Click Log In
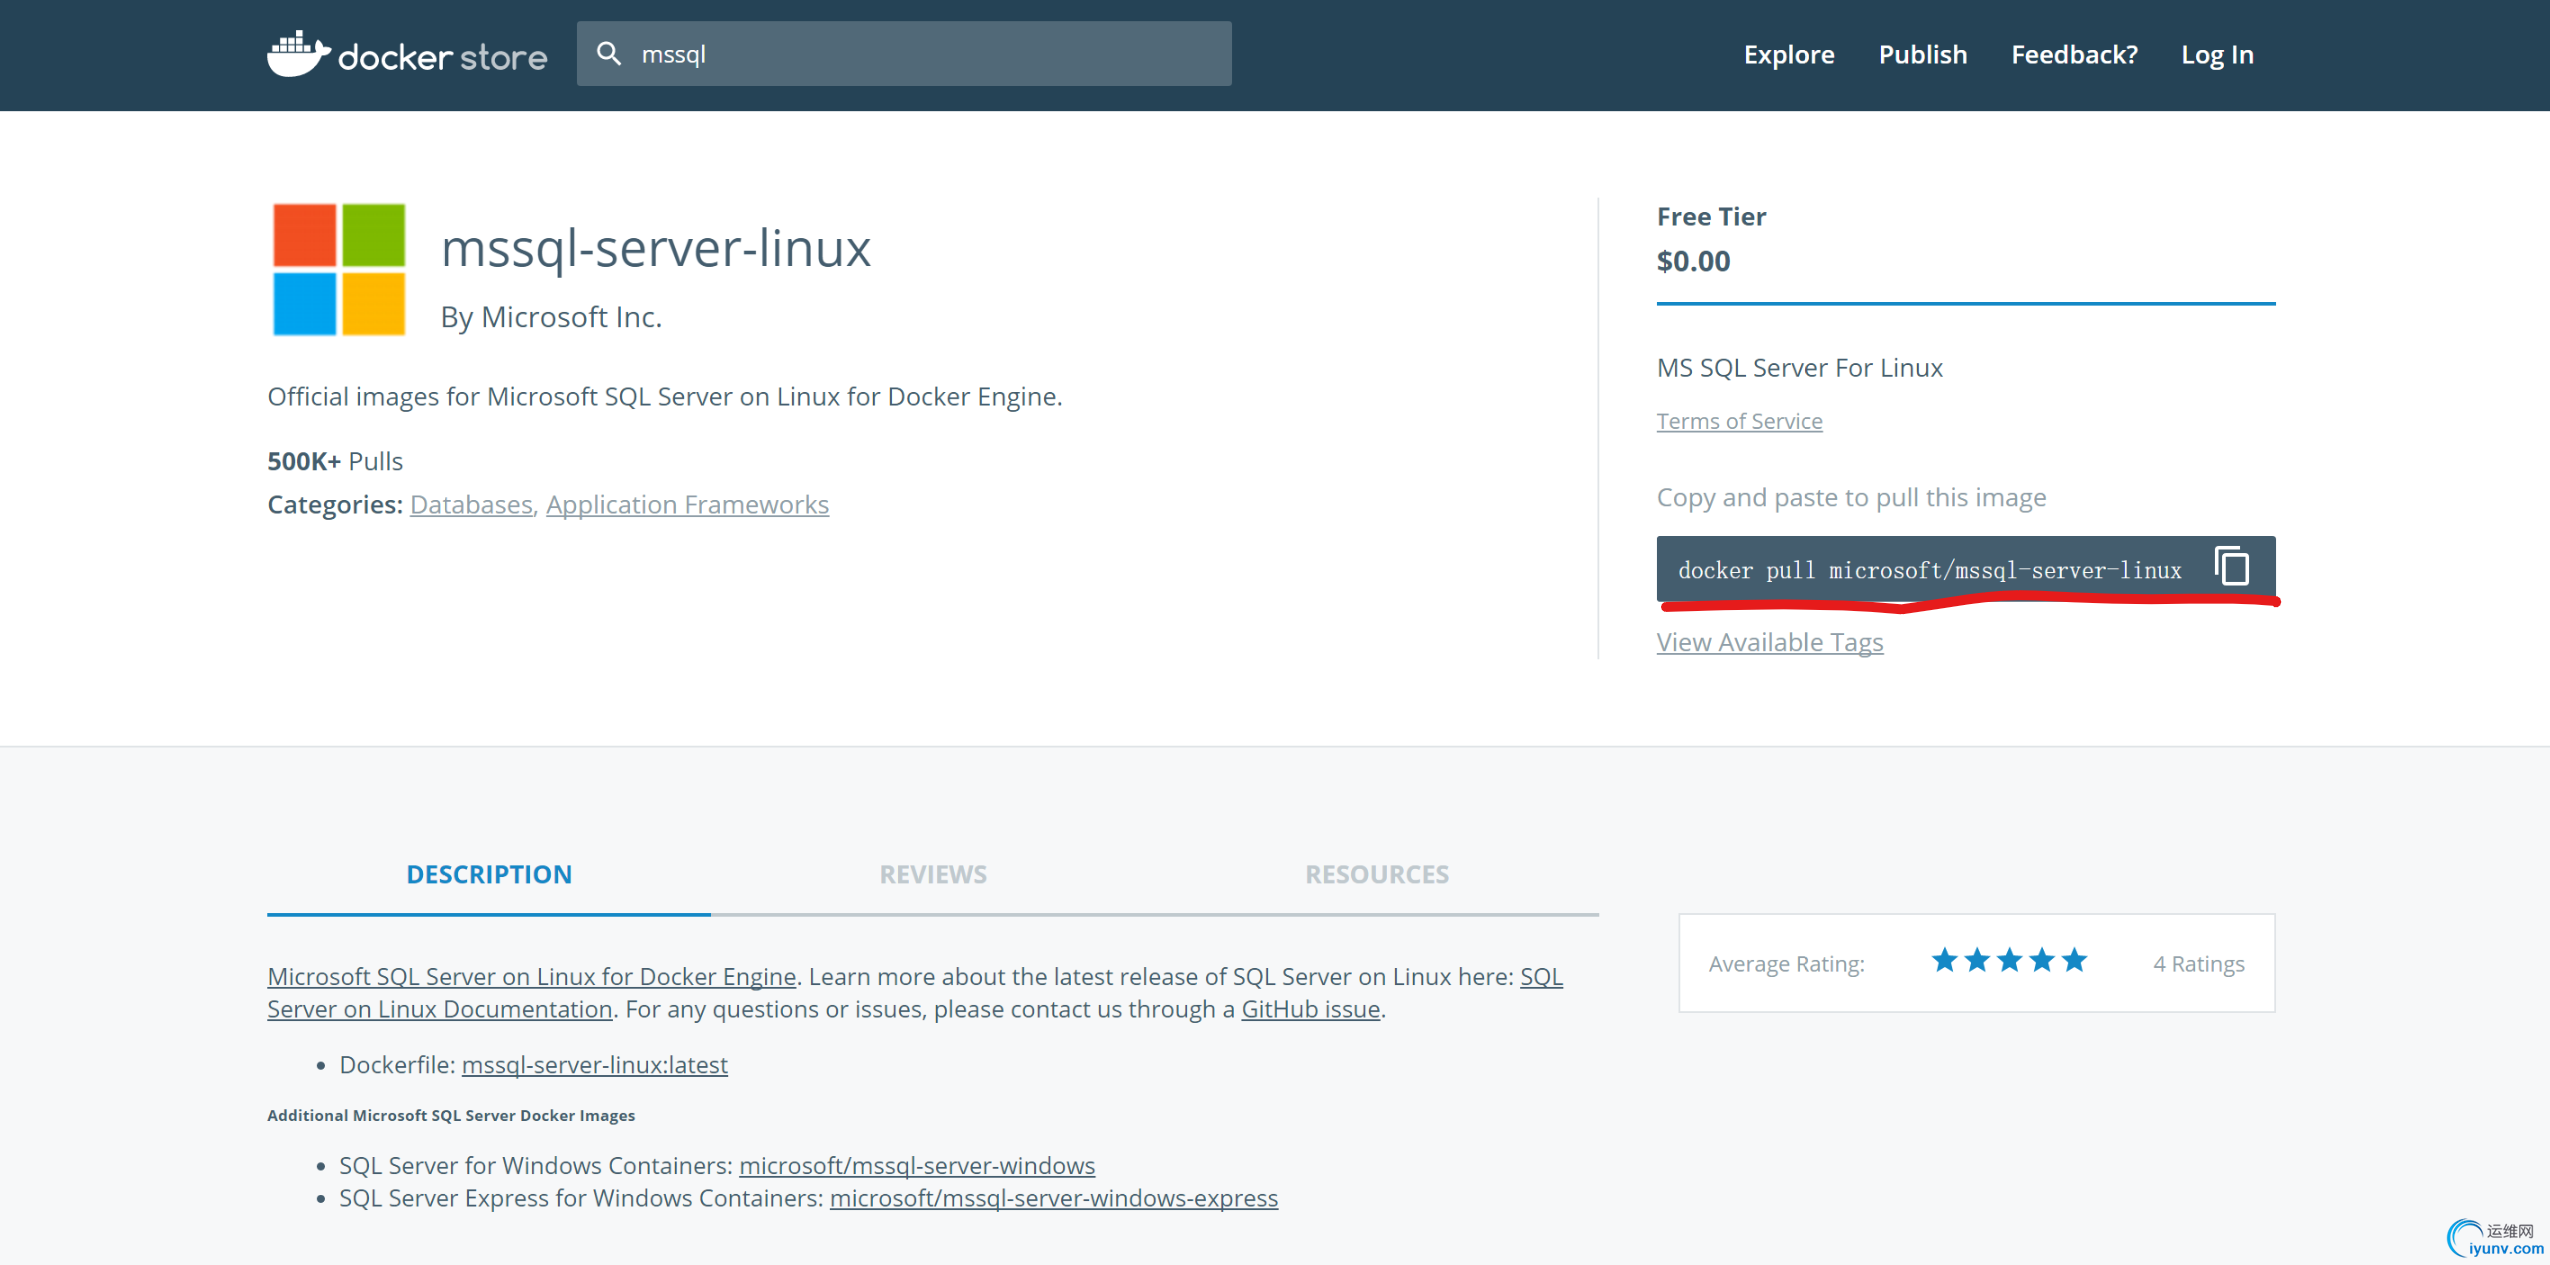 [x=2217, y=55]
